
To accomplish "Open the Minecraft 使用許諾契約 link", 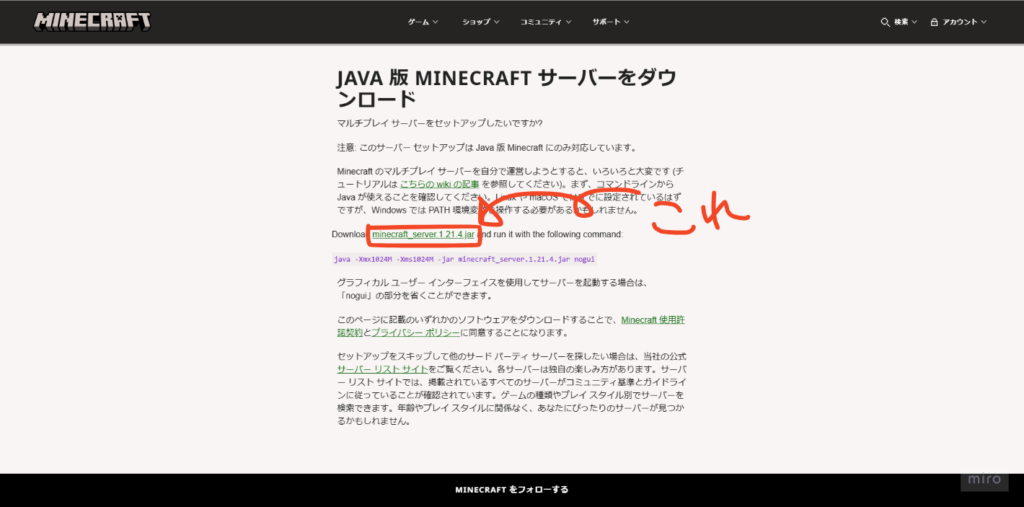I will 654,320.
